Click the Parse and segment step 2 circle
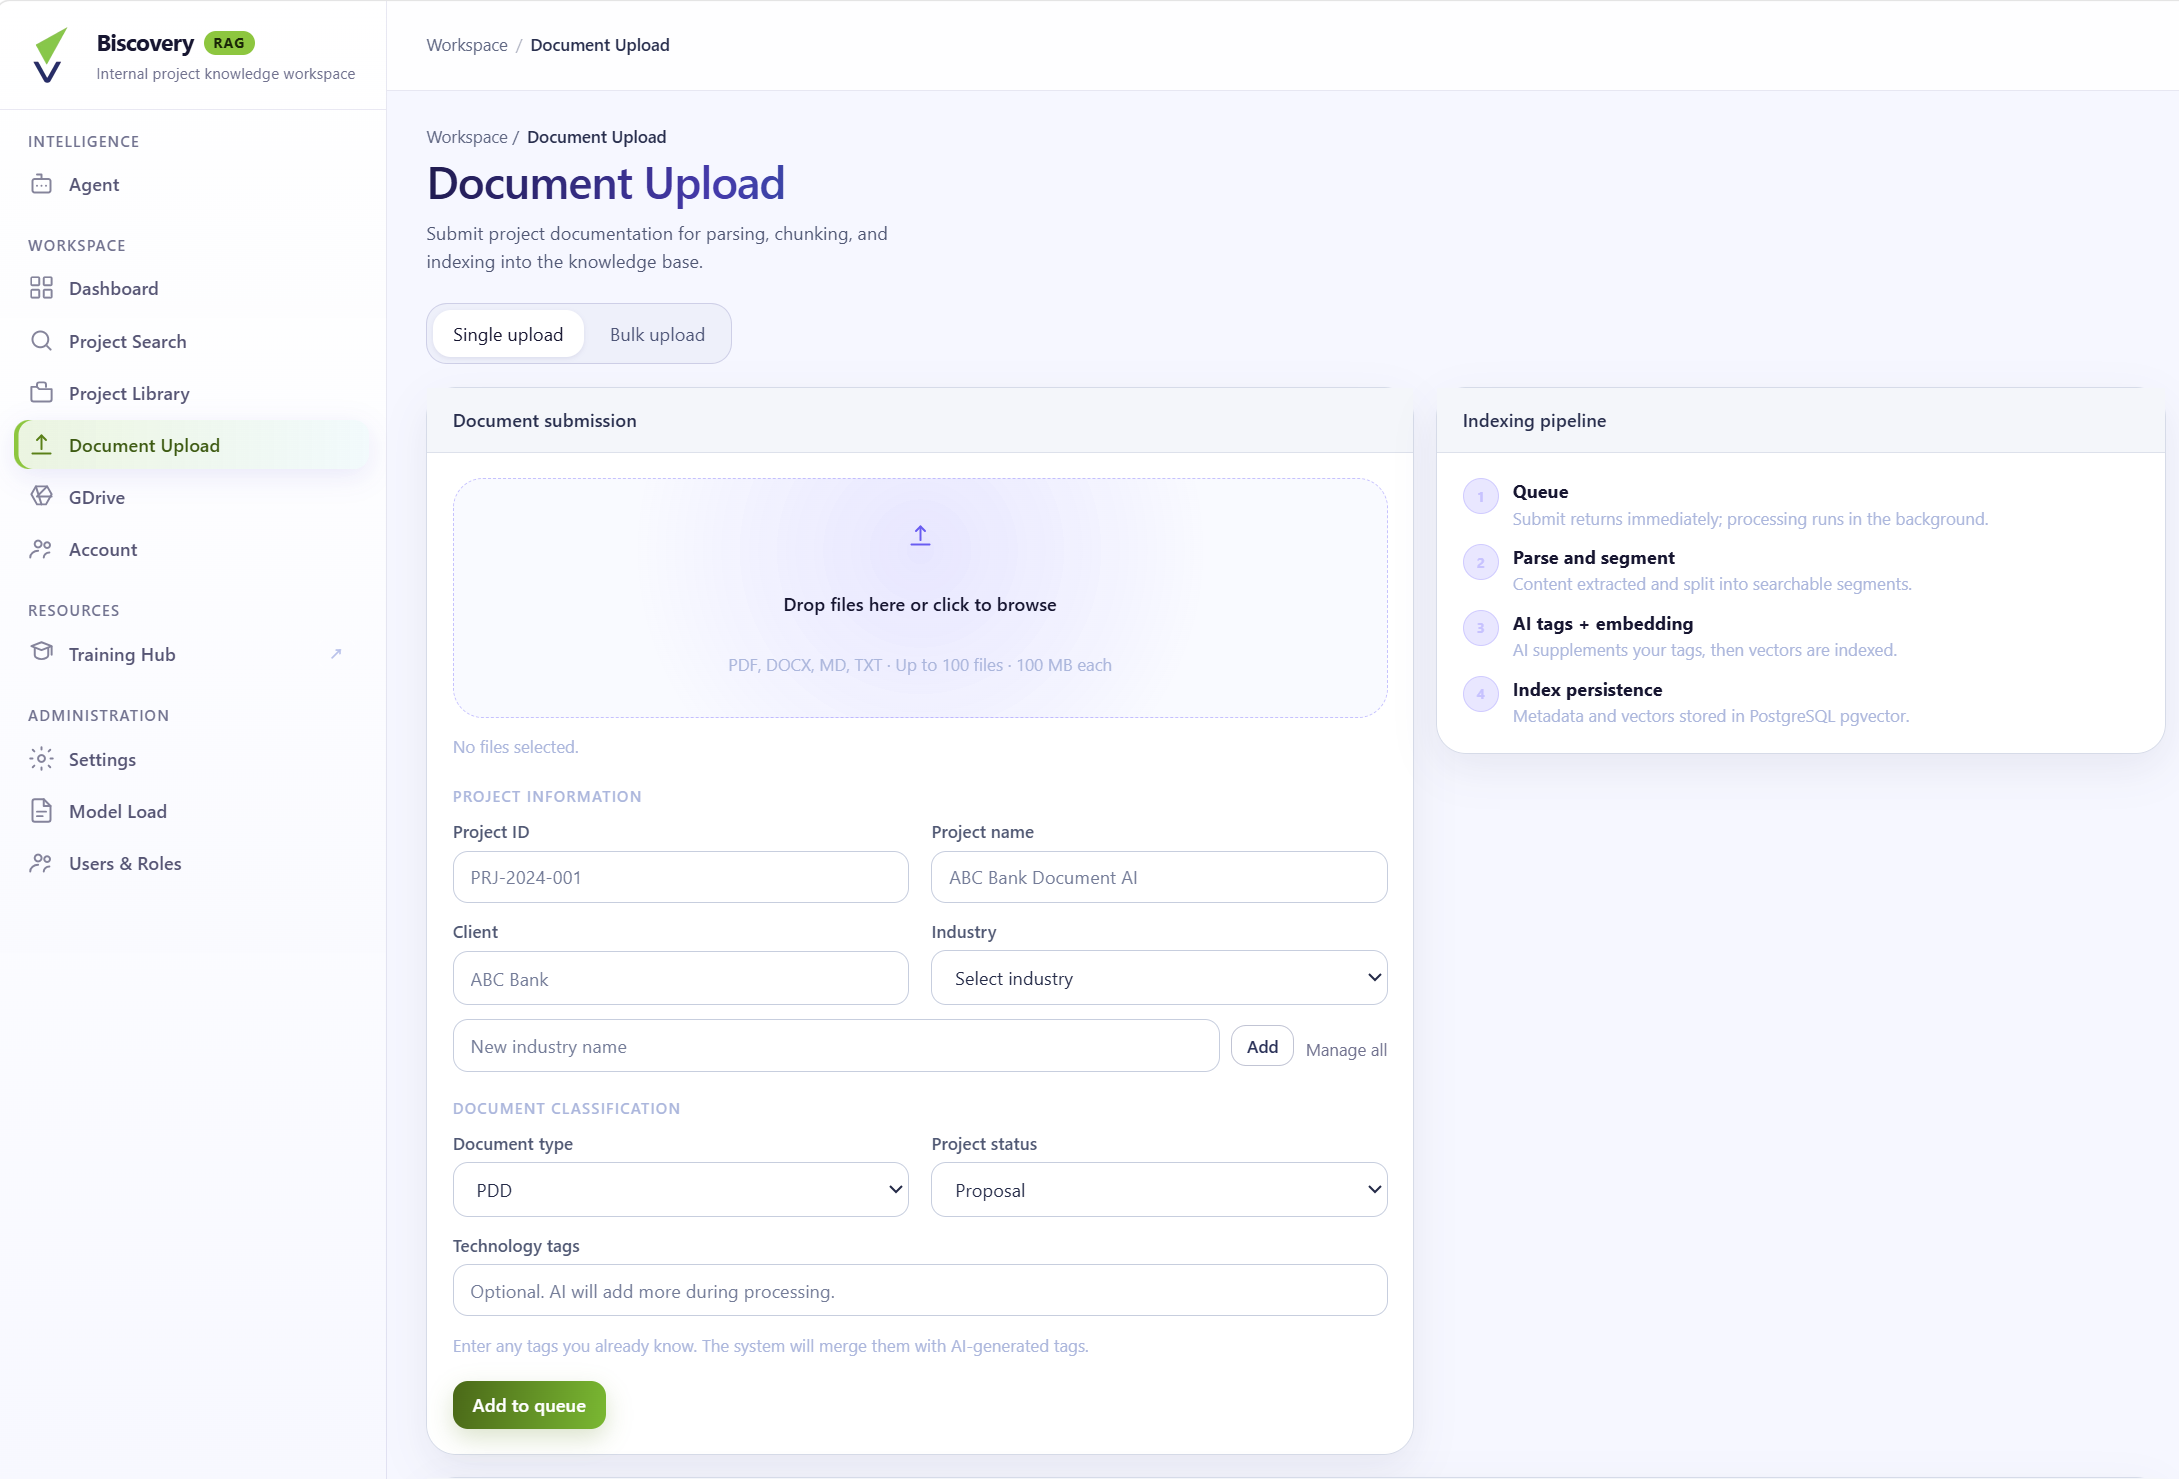Screen dimensions: 2179x1479 coord(1480,562)
